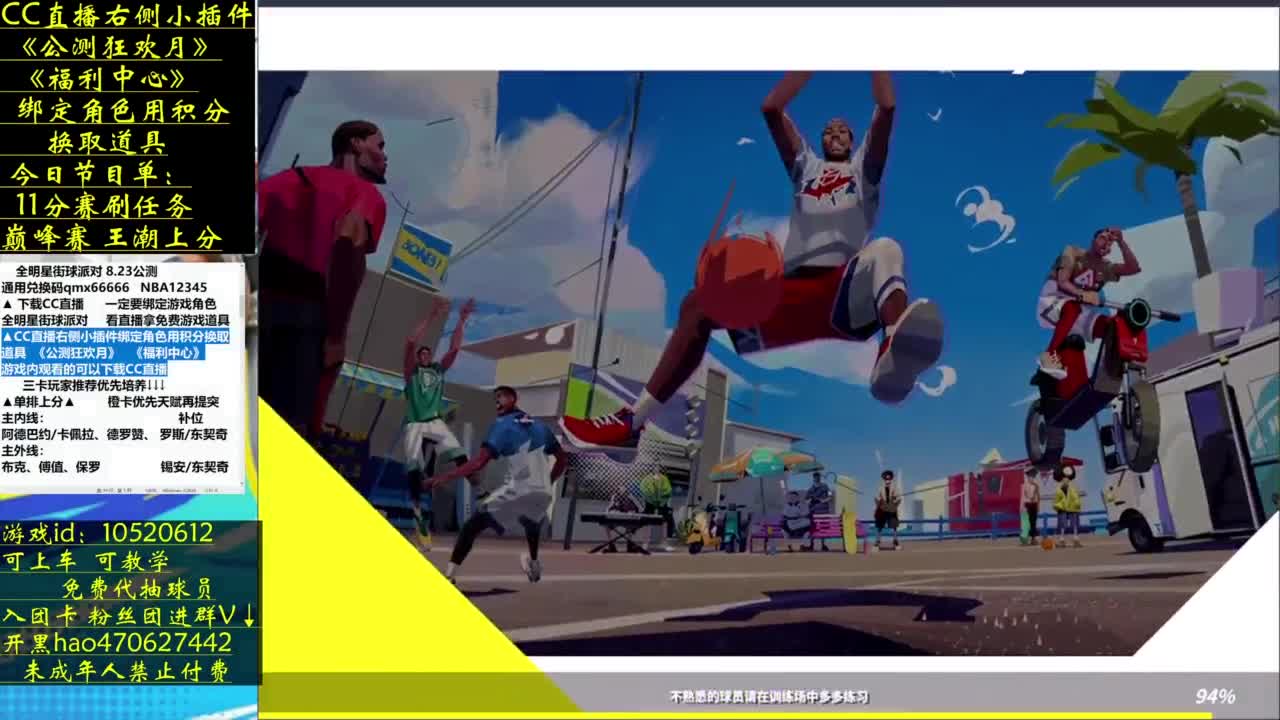This screenshot has width=1280, height=720.
Task: Click '▲单排上分▲' in the note
Action: 38,402
